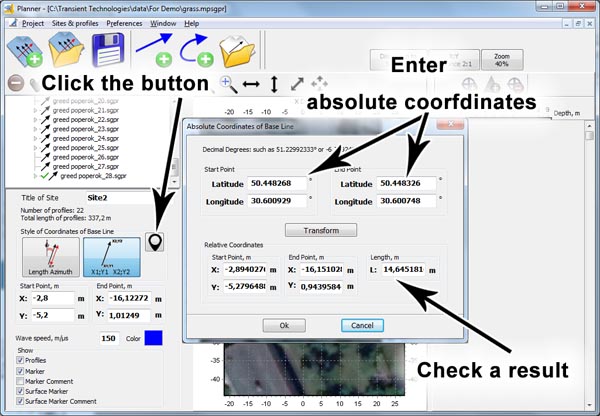Add a curved profile with arc arrow icon
This screenshot has width=600, height=416.
click(x=197, y=50)
